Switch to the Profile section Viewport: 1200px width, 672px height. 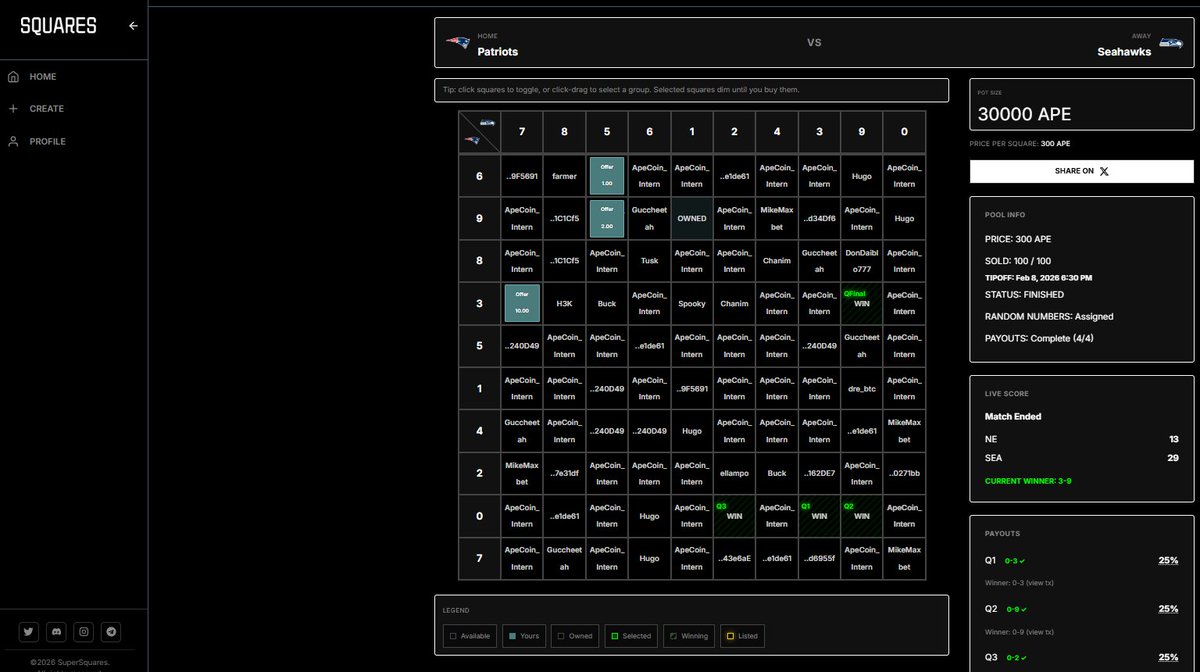pos(40,141)
